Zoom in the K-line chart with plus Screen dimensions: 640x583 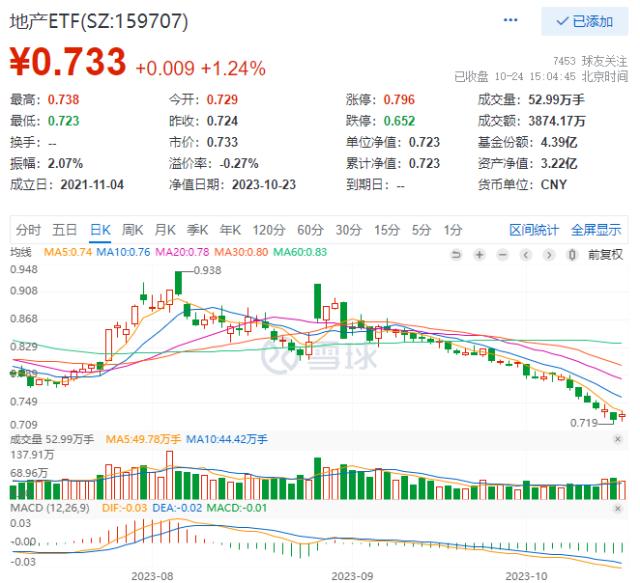(479, 255)
